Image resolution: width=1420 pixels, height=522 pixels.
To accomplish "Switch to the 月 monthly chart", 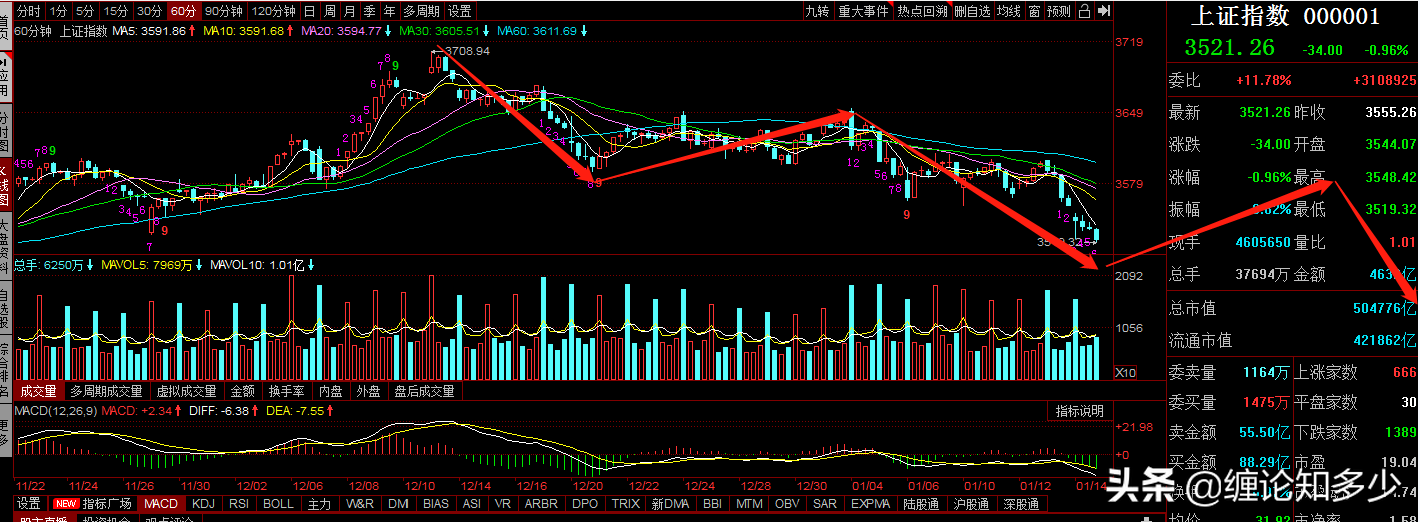I will click(349, 11).
